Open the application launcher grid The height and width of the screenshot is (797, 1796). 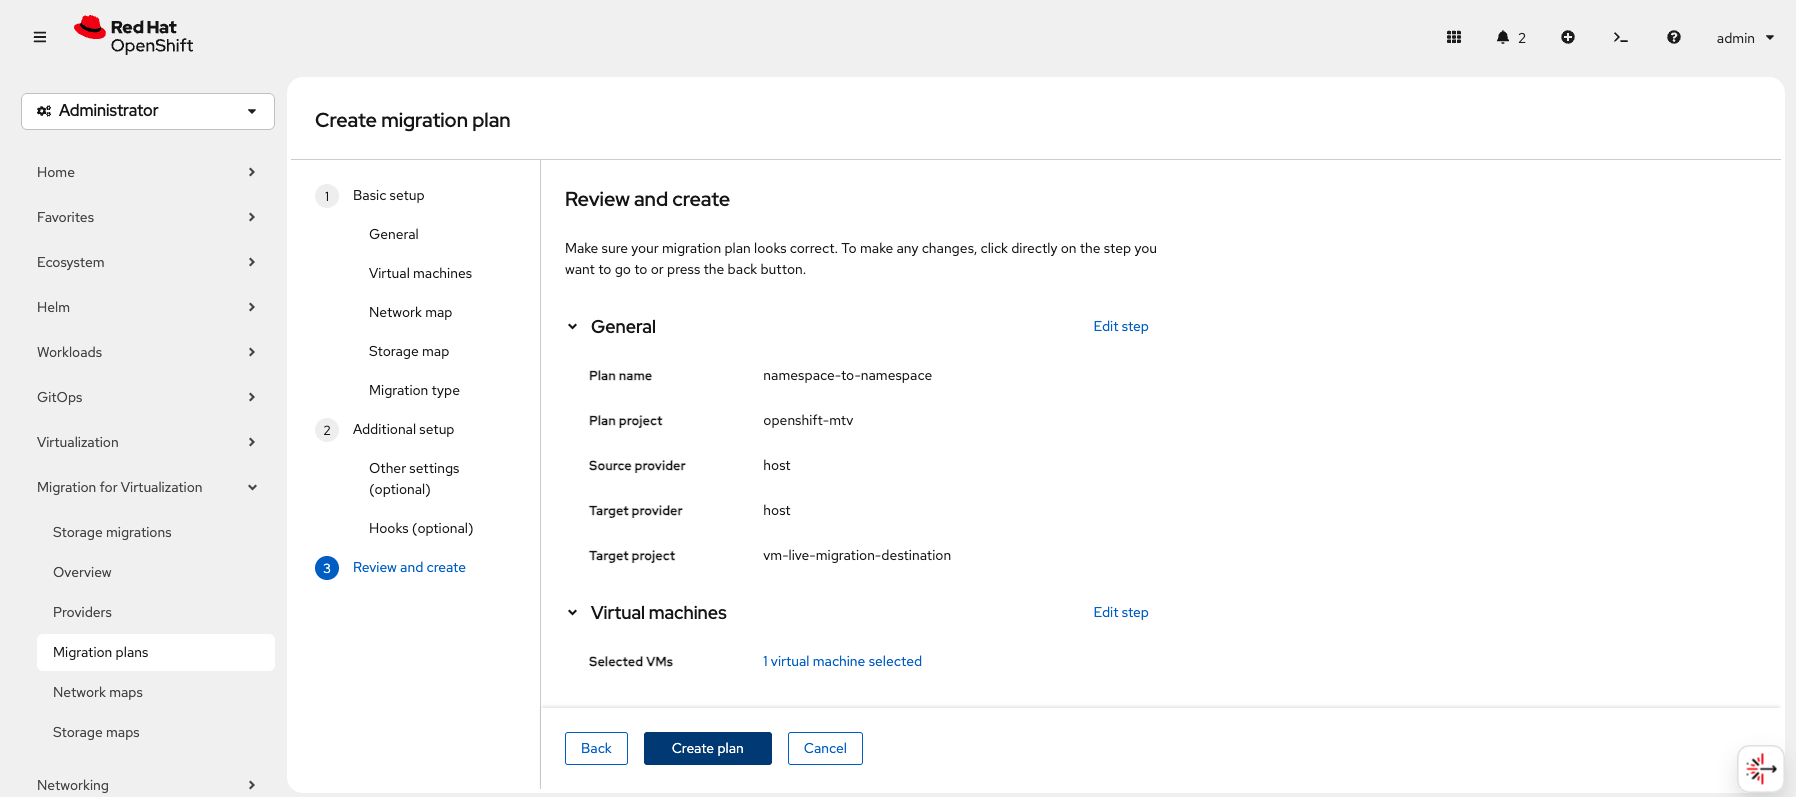[x=1454, y=37]
